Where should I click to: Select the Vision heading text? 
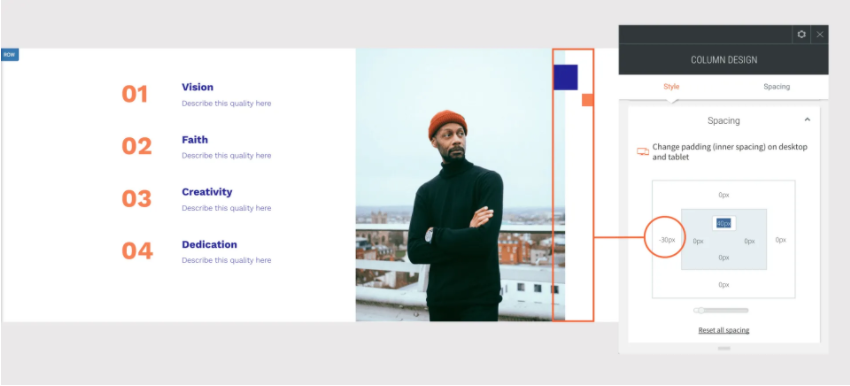click(197, 87)
